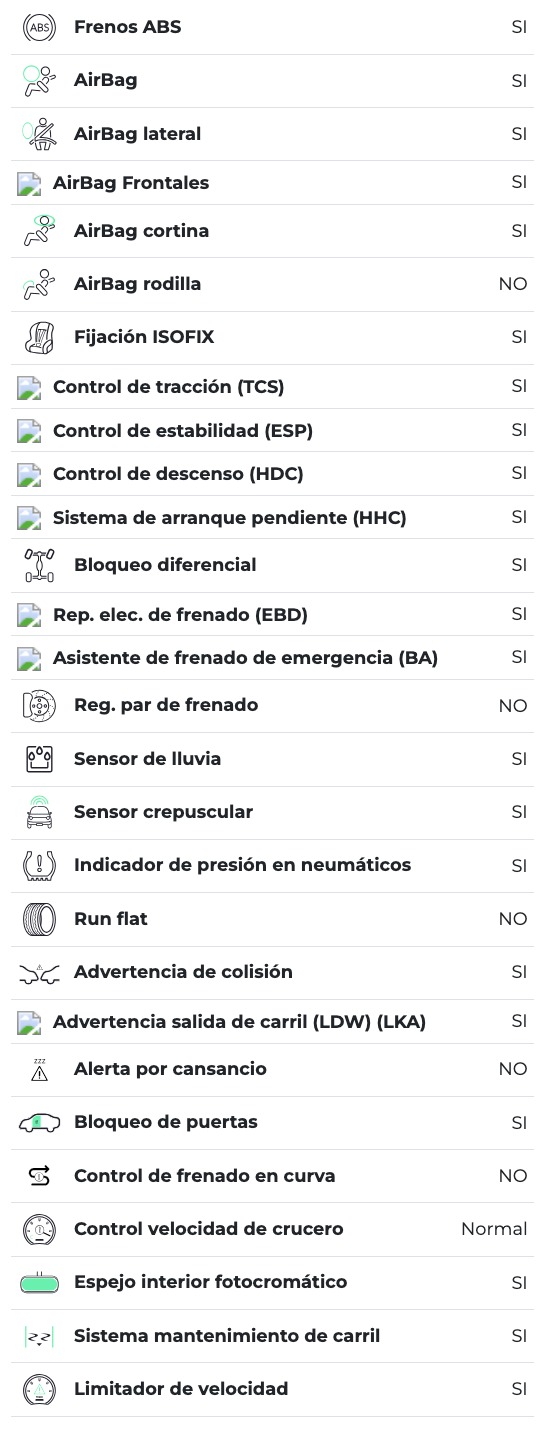
Task: Select the Normal value for cruise control
Action: (x=494, y=1229)
